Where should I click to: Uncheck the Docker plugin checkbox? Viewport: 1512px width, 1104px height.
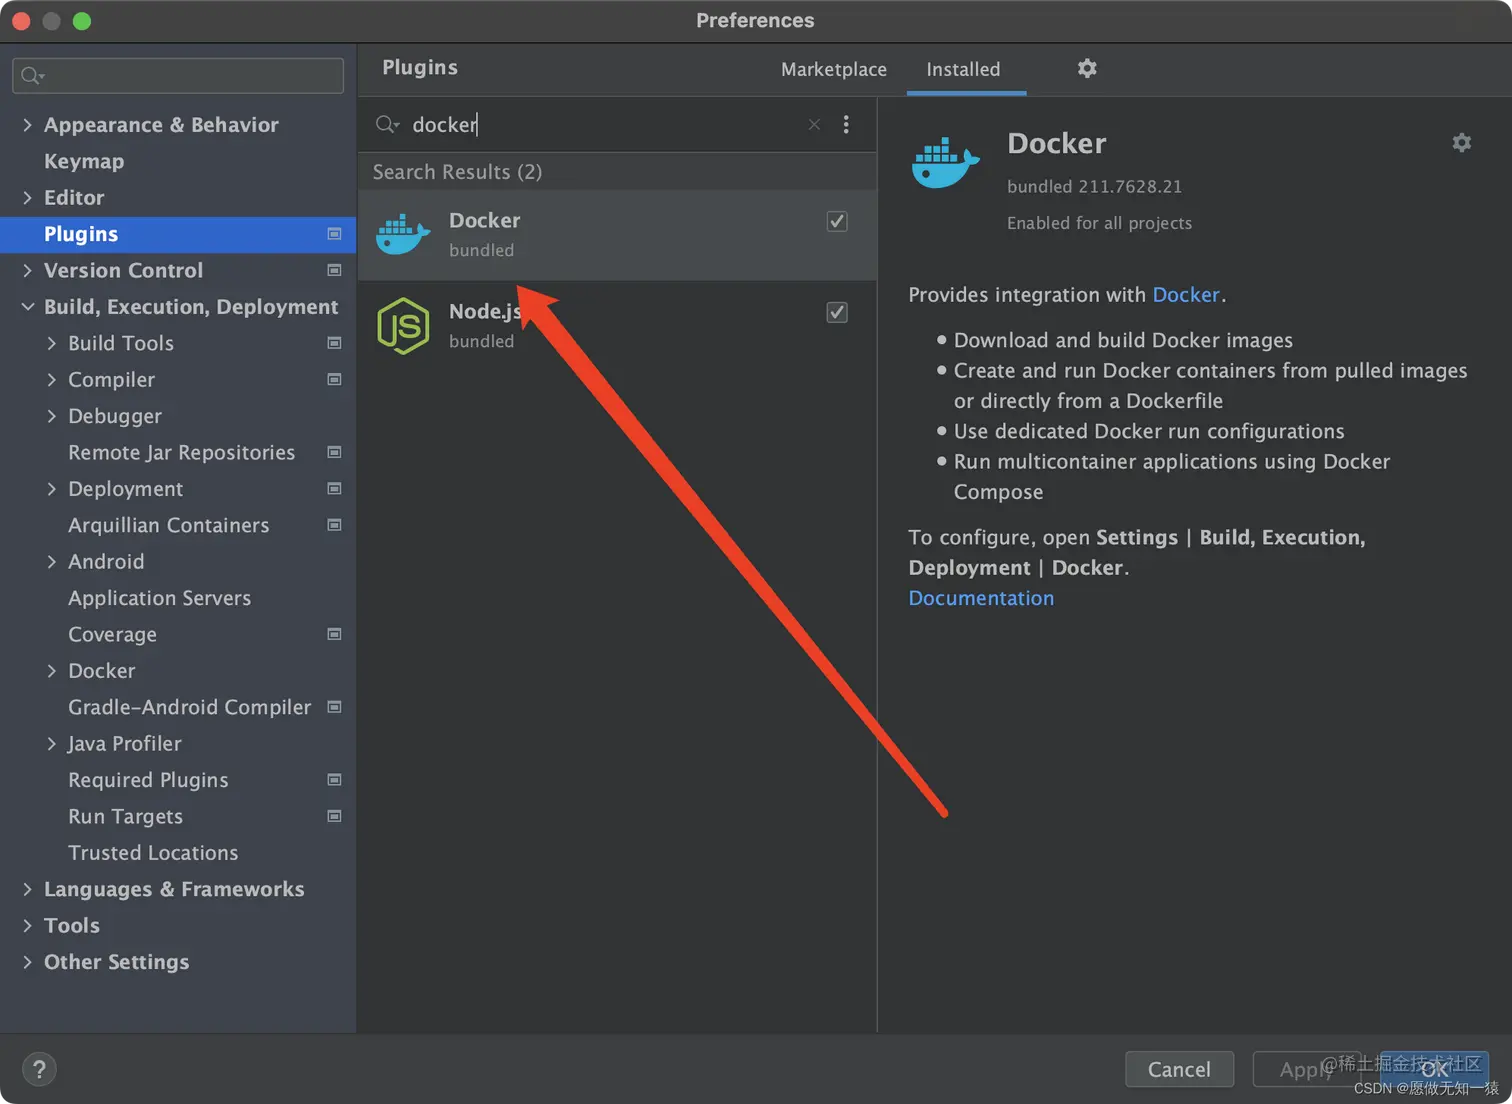tap(837, 221)
